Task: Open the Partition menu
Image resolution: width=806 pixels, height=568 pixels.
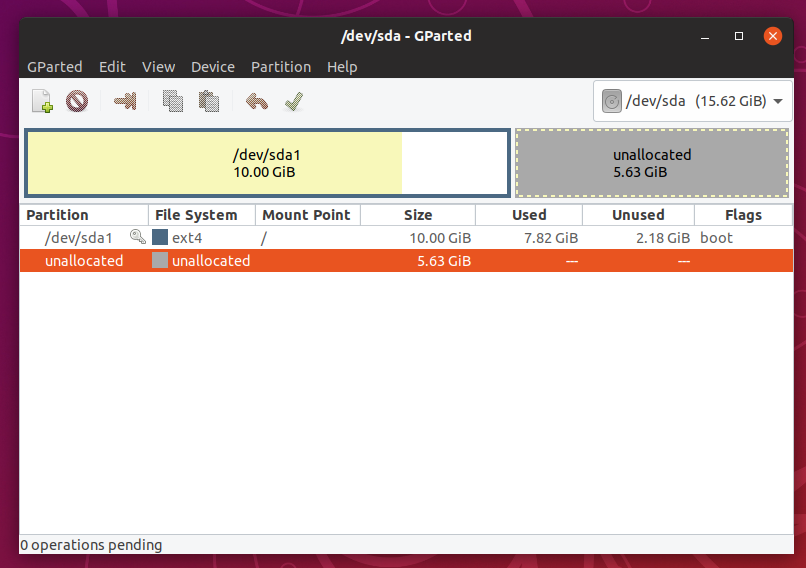Action: [x=281, y=67]
